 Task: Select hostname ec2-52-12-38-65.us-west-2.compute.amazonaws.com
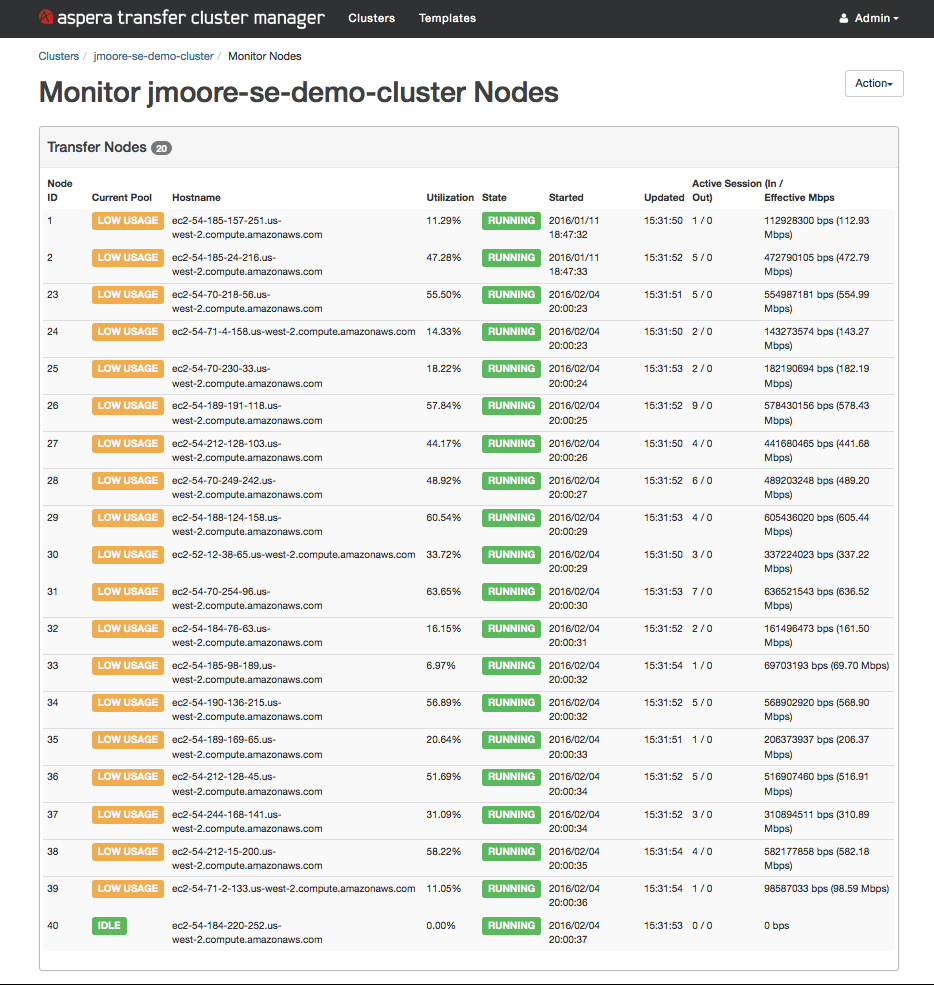point(293,555)
